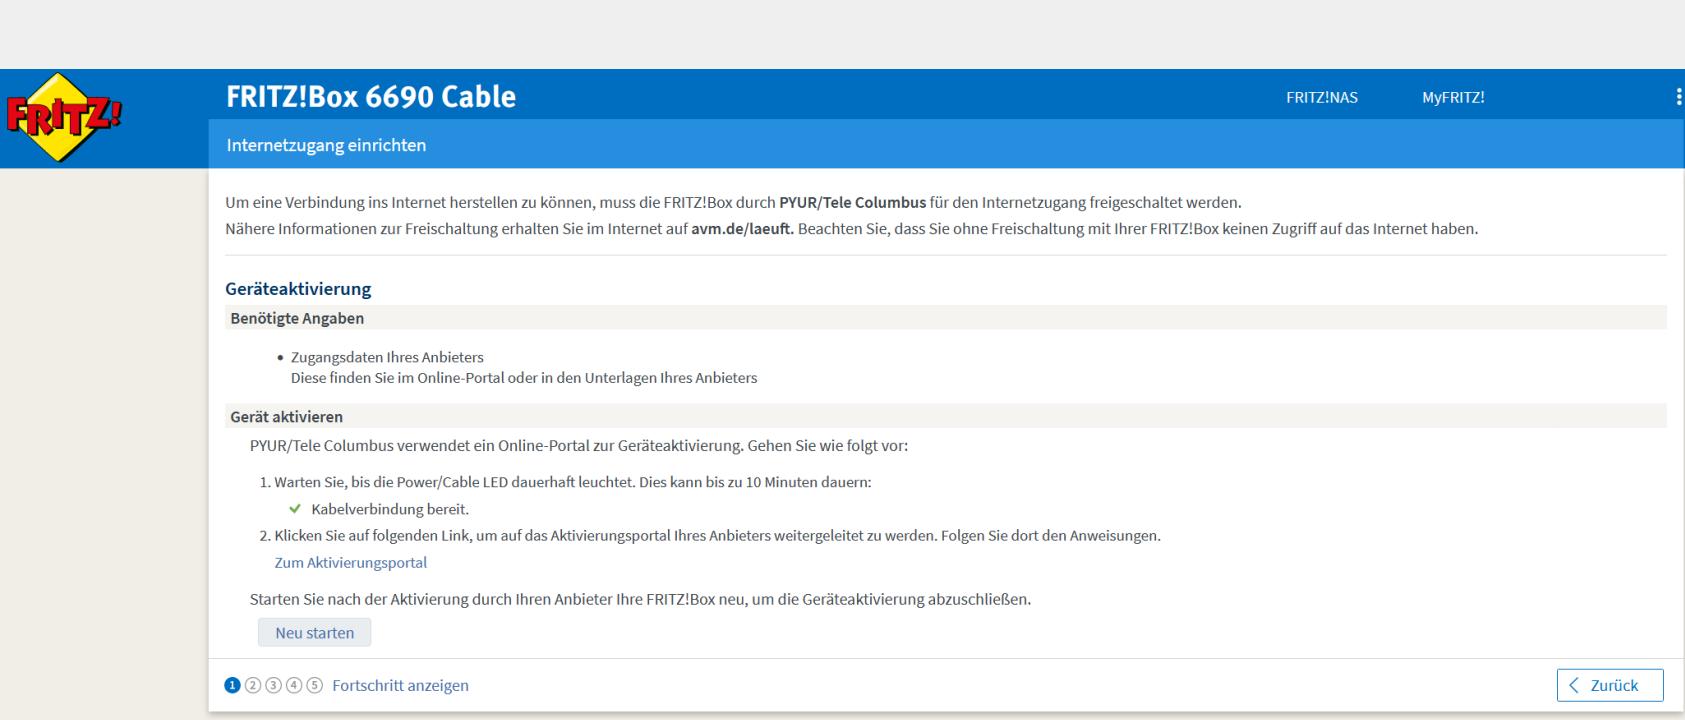Click the green checkmark for Kabelverbindung
The width and height of the screenshot is (1685, 720).
[295, 509]
